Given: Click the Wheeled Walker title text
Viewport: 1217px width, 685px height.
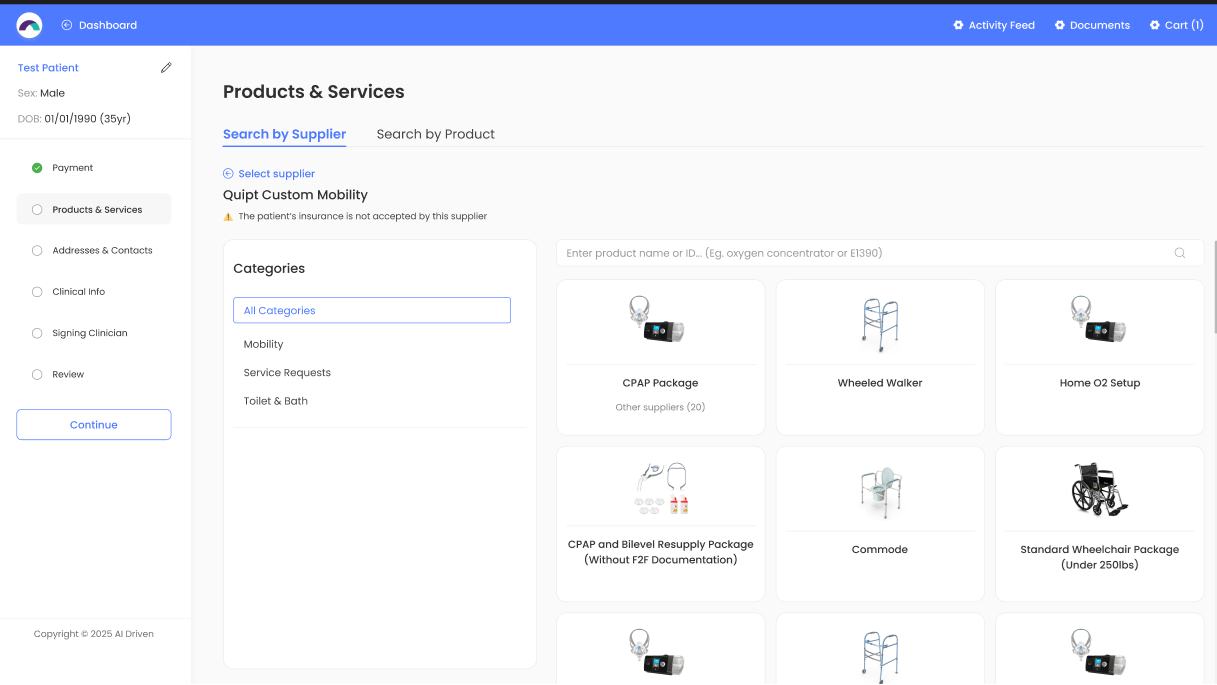Looking at the screenshot, I should click(x=880, y=383).
